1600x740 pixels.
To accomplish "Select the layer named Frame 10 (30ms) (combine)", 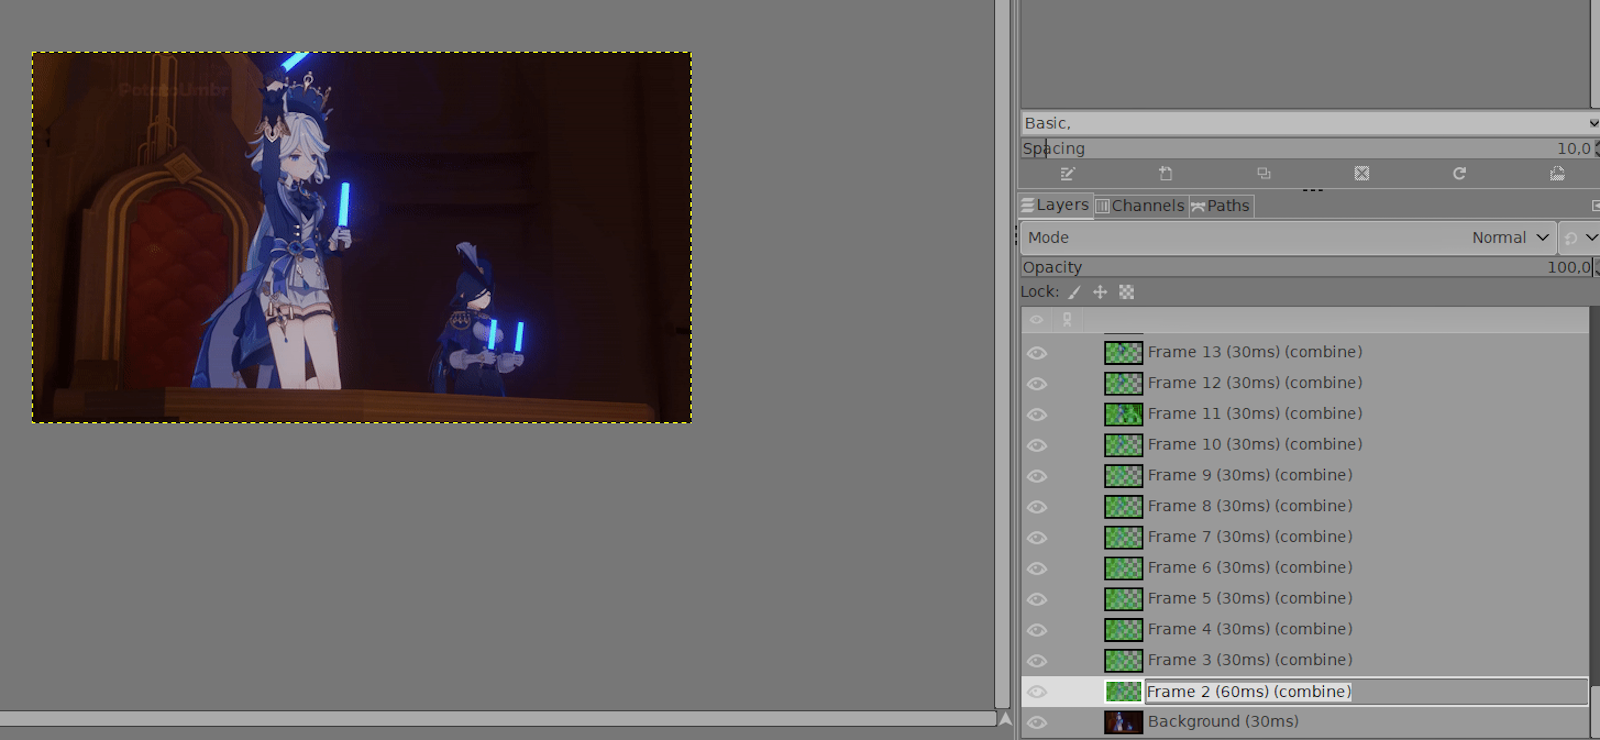I will point(1255,444).
